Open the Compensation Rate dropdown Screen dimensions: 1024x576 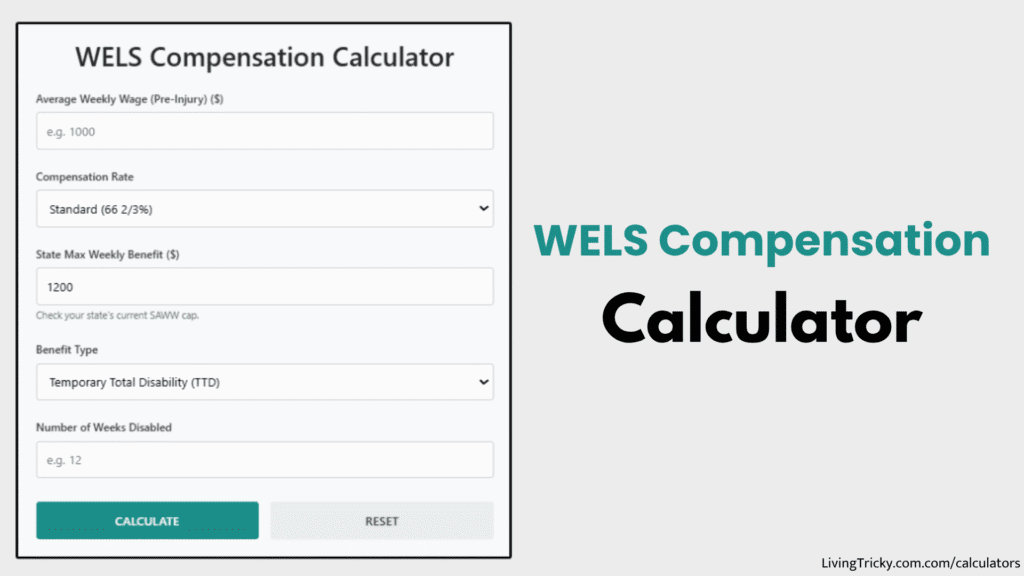[x=264, y=208]
